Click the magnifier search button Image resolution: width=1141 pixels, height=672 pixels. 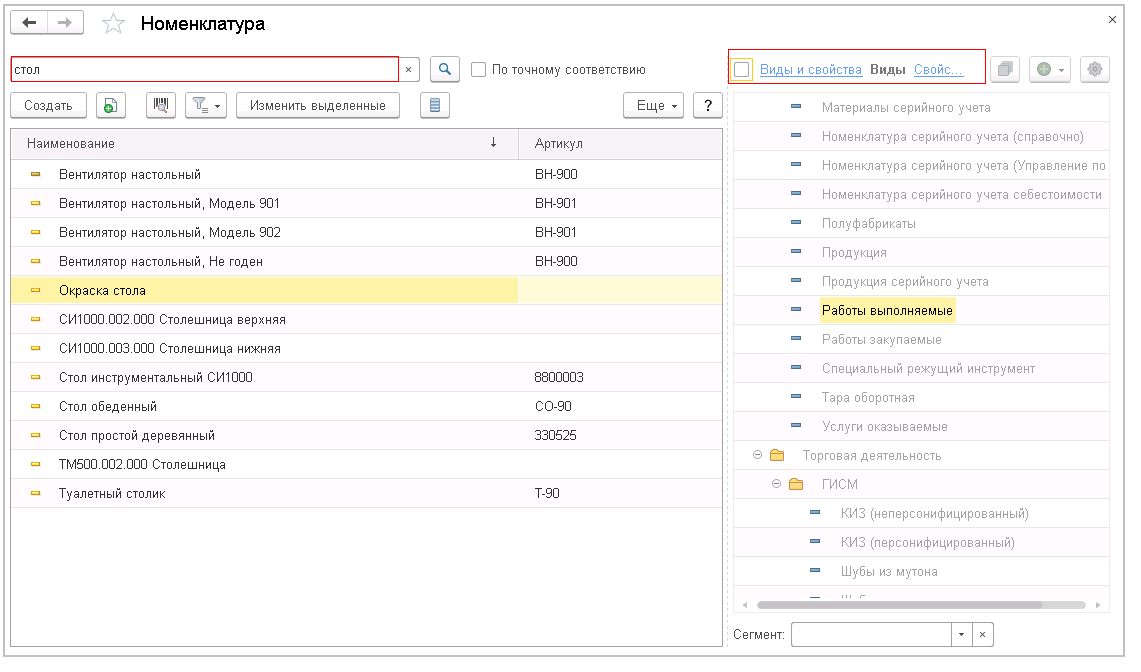tap(444, 69)
